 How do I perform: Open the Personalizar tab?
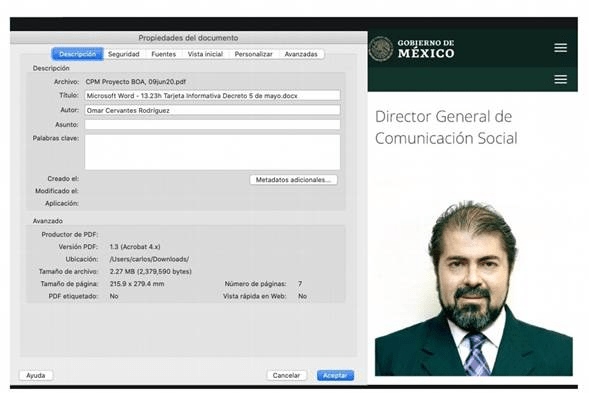254,54
